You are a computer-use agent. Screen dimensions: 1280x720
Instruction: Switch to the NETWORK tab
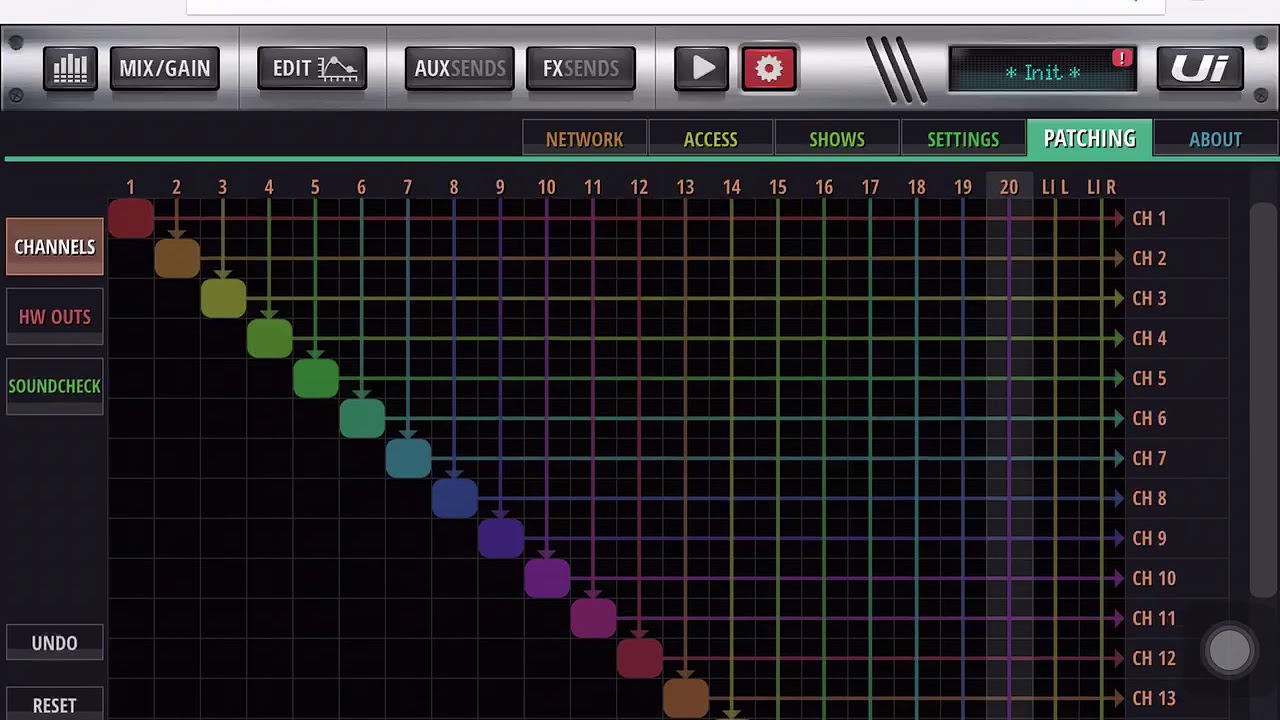tap(585, 139)
